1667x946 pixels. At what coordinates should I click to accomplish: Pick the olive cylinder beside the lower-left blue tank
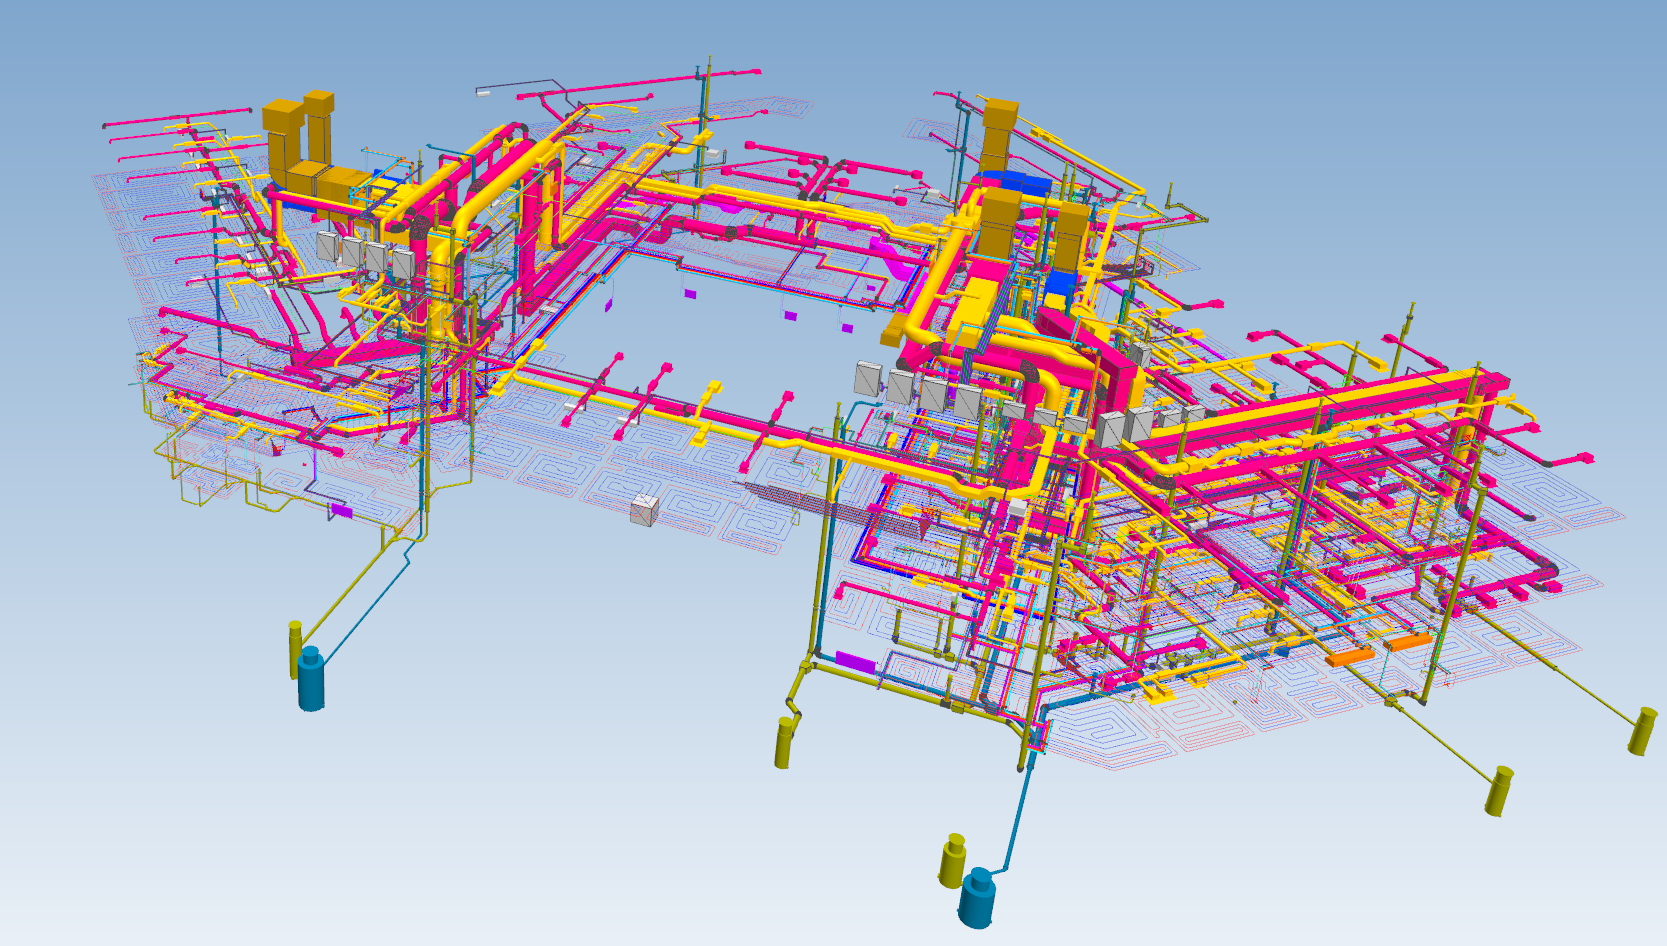click(295, 649)
